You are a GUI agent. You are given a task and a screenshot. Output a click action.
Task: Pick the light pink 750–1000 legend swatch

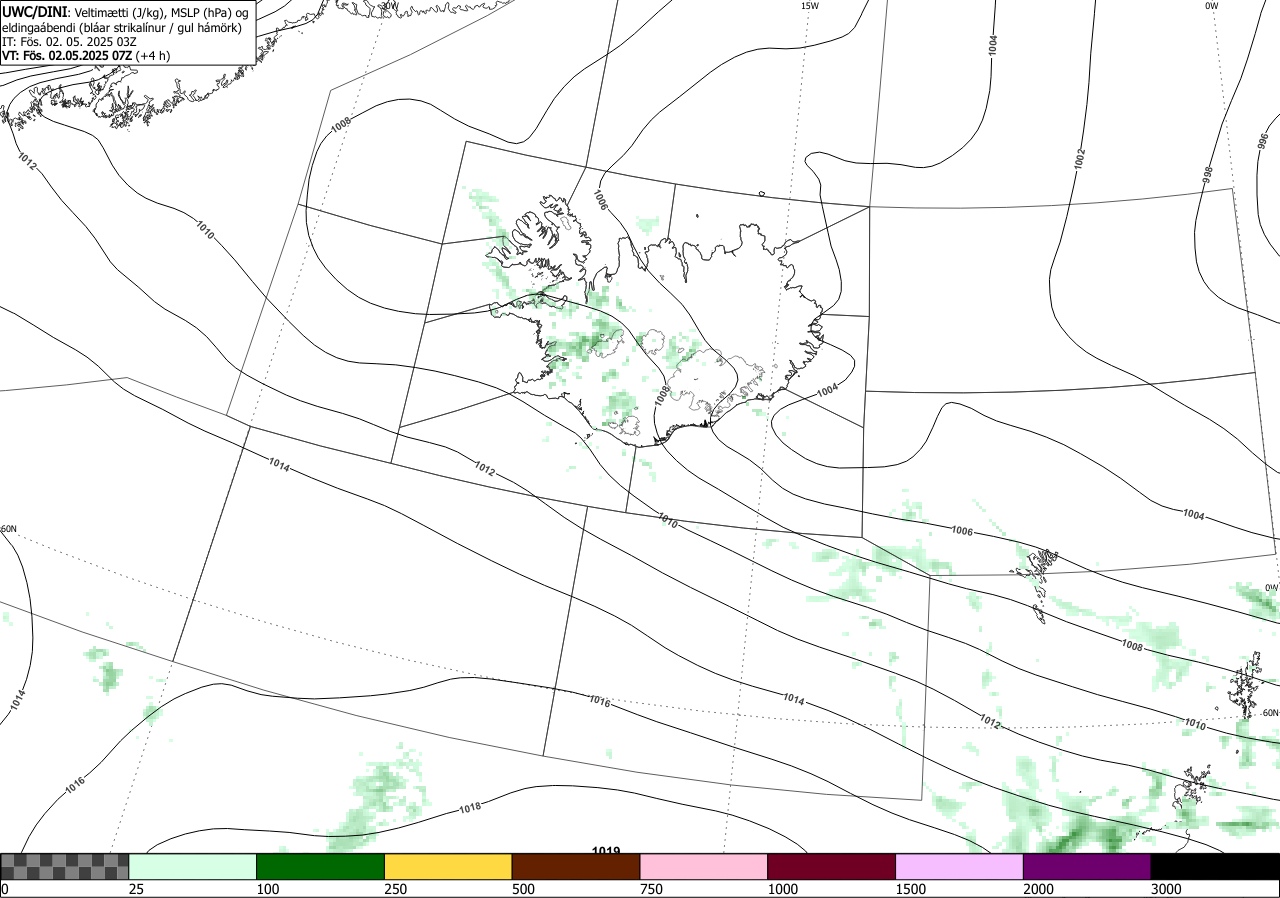point(704,866)
